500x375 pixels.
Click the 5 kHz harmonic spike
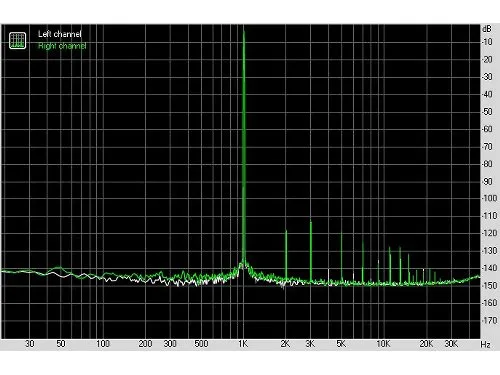click(x=341, y=257)
